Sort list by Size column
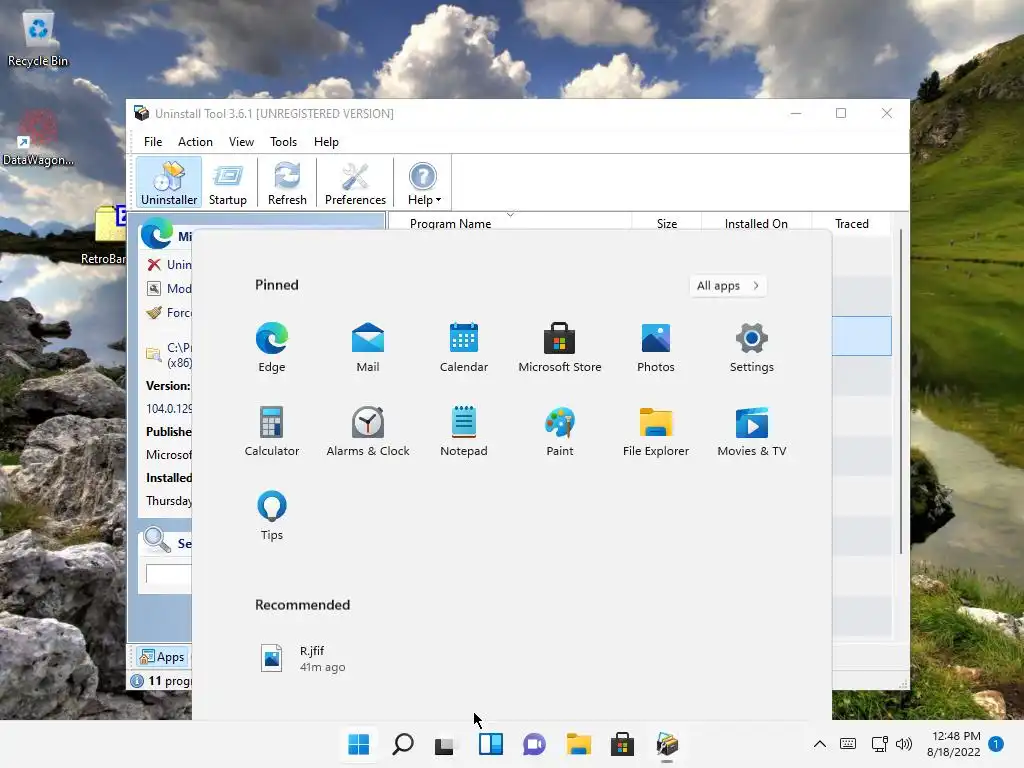The height and width of the screenshot is (768, 1024). tap(666, 223)
